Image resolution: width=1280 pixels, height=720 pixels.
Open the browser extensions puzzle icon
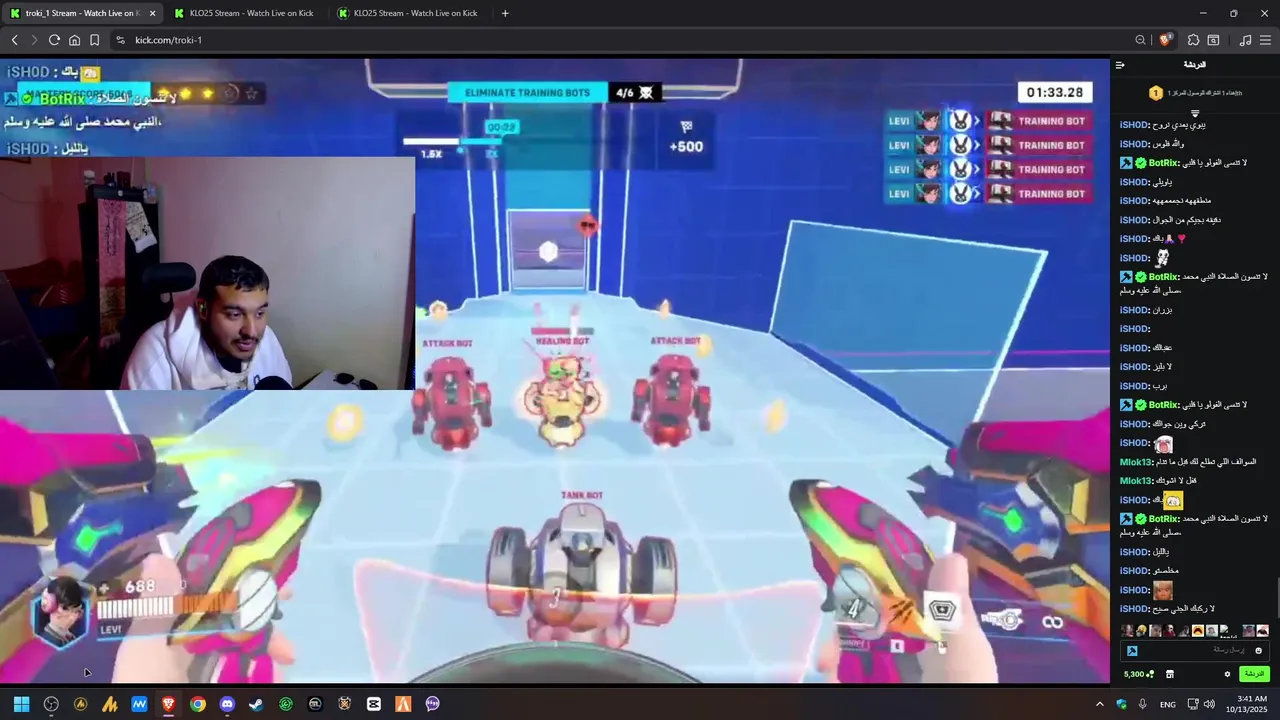pos(1193,40)
